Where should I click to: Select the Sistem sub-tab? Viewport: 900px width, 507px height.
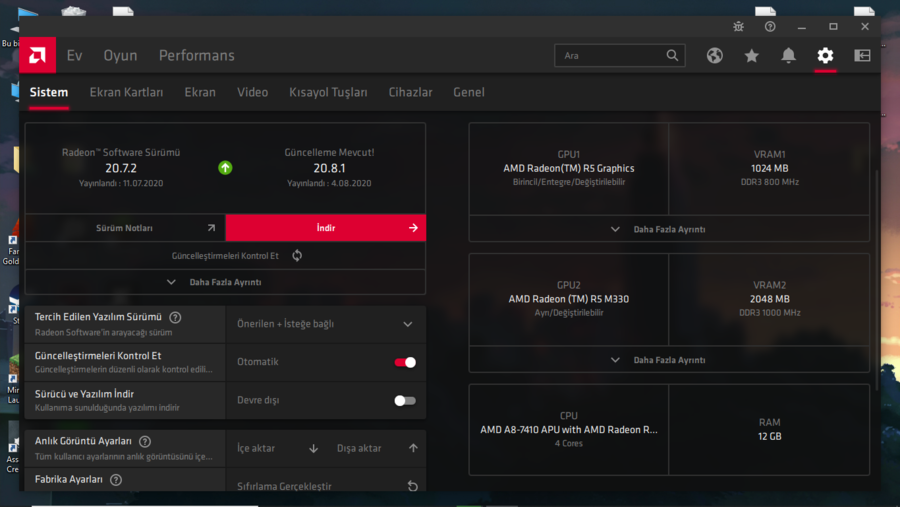(49, 92)
